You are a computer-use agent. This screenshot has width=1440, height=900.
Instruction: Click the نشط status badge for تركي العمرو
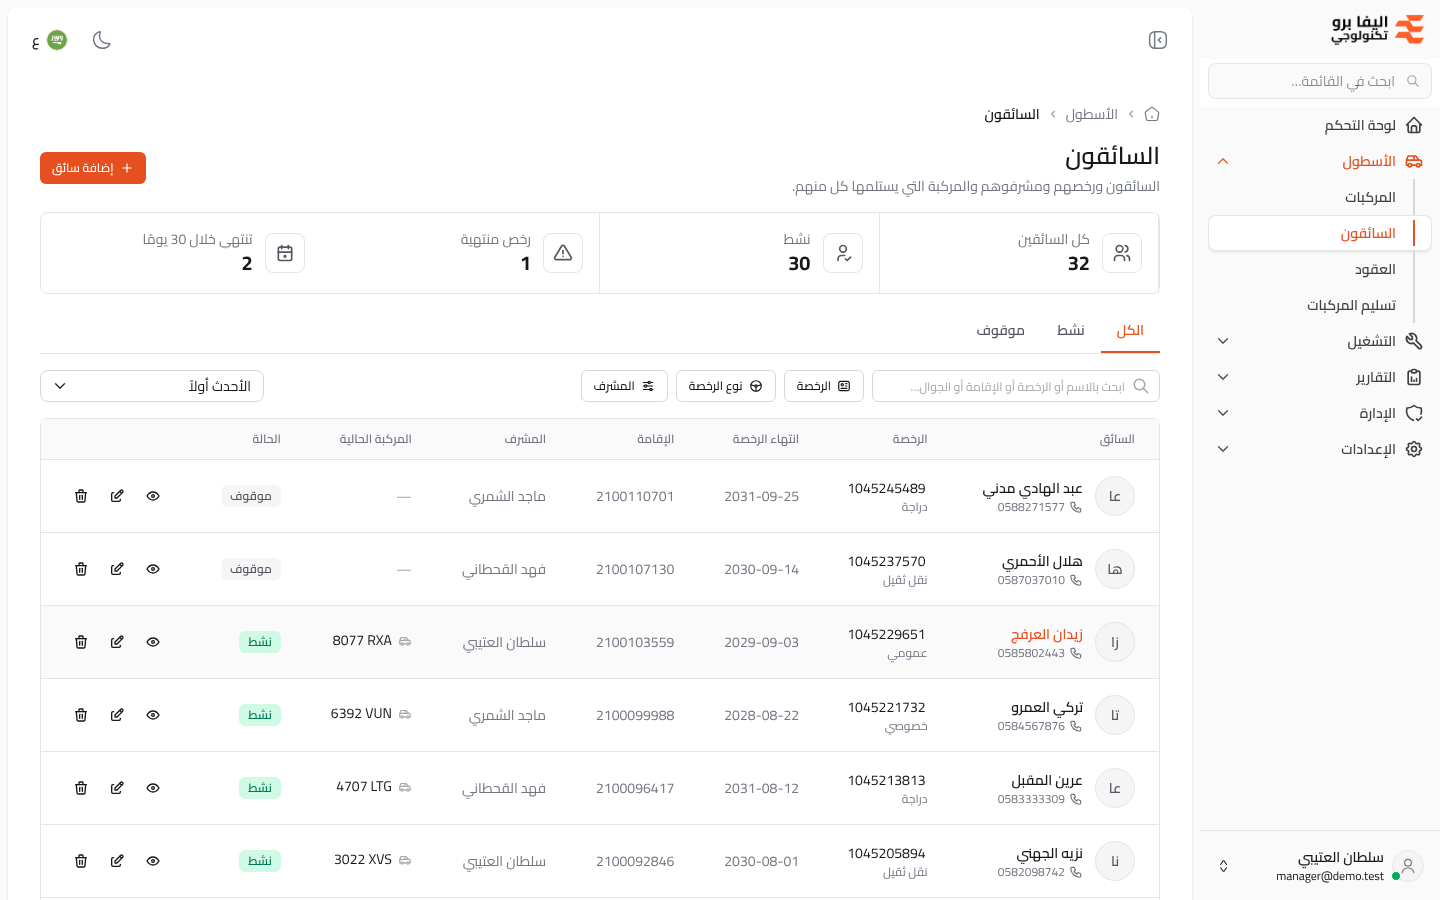[260, 715]
